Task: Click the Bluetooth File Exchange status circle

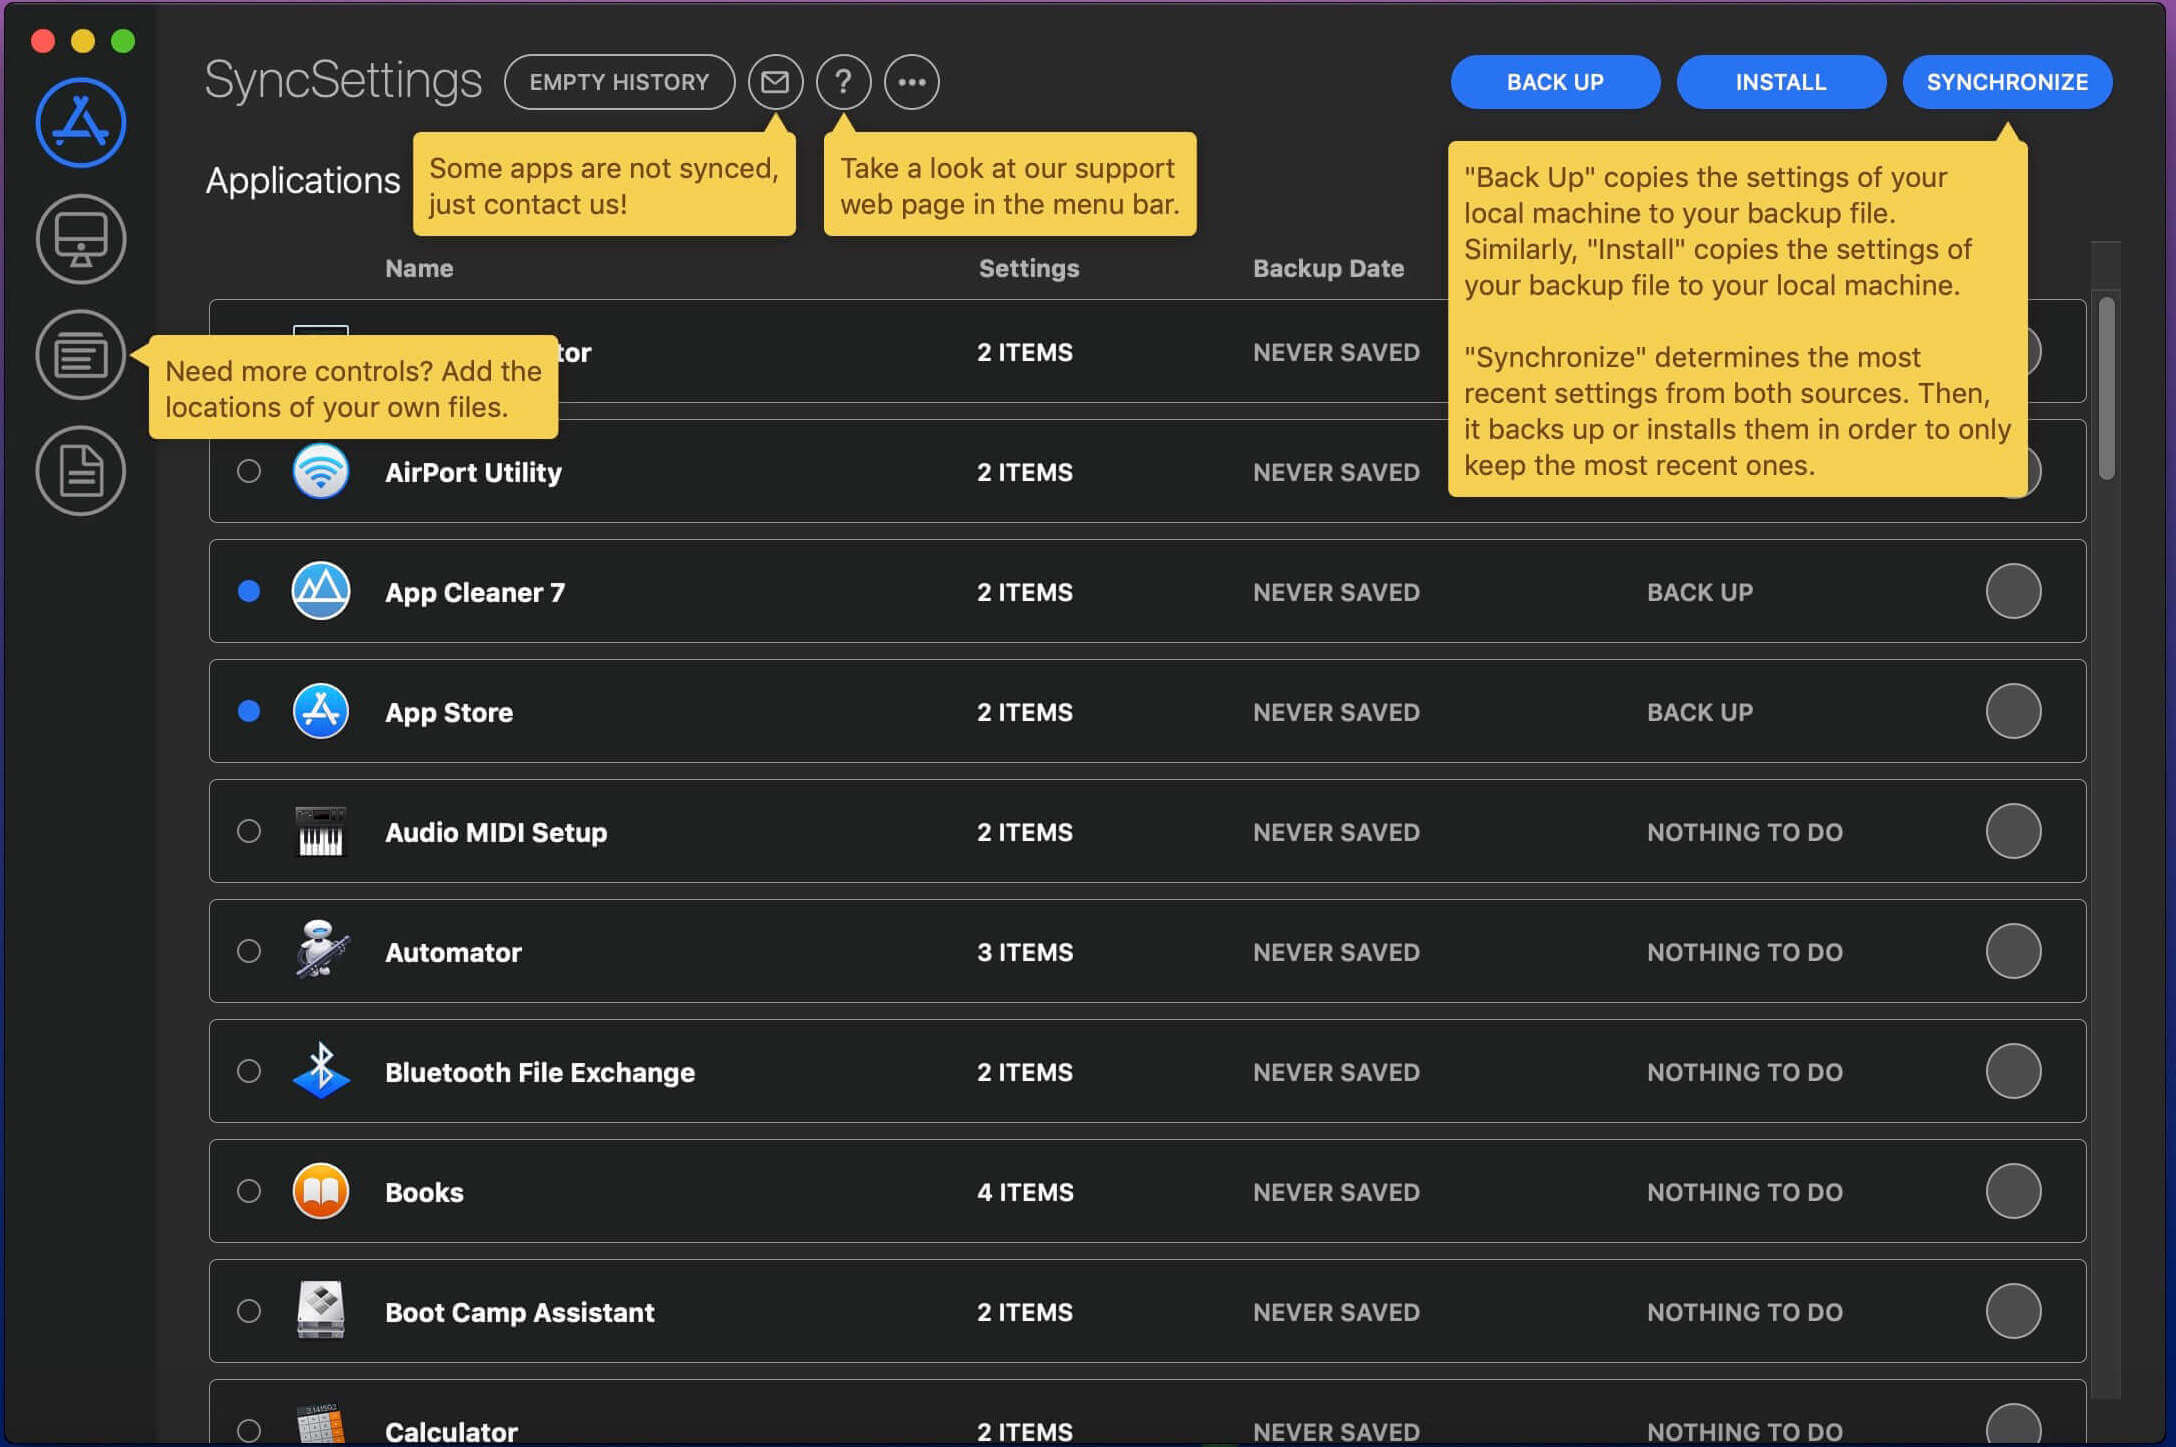Action: coord(2013,1071)
